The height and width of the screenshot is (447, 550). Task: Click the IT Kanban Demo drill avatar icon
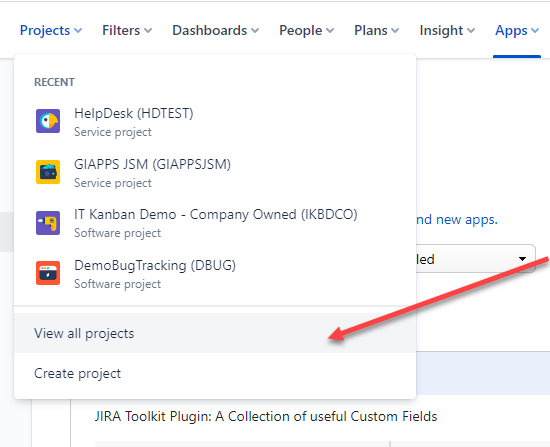coord(48,223)
